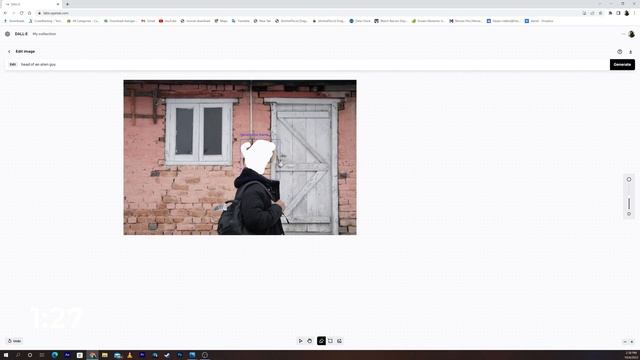This screenshot has width=640, height=360.
Task: Open a new browser tab
Action: 67,4
